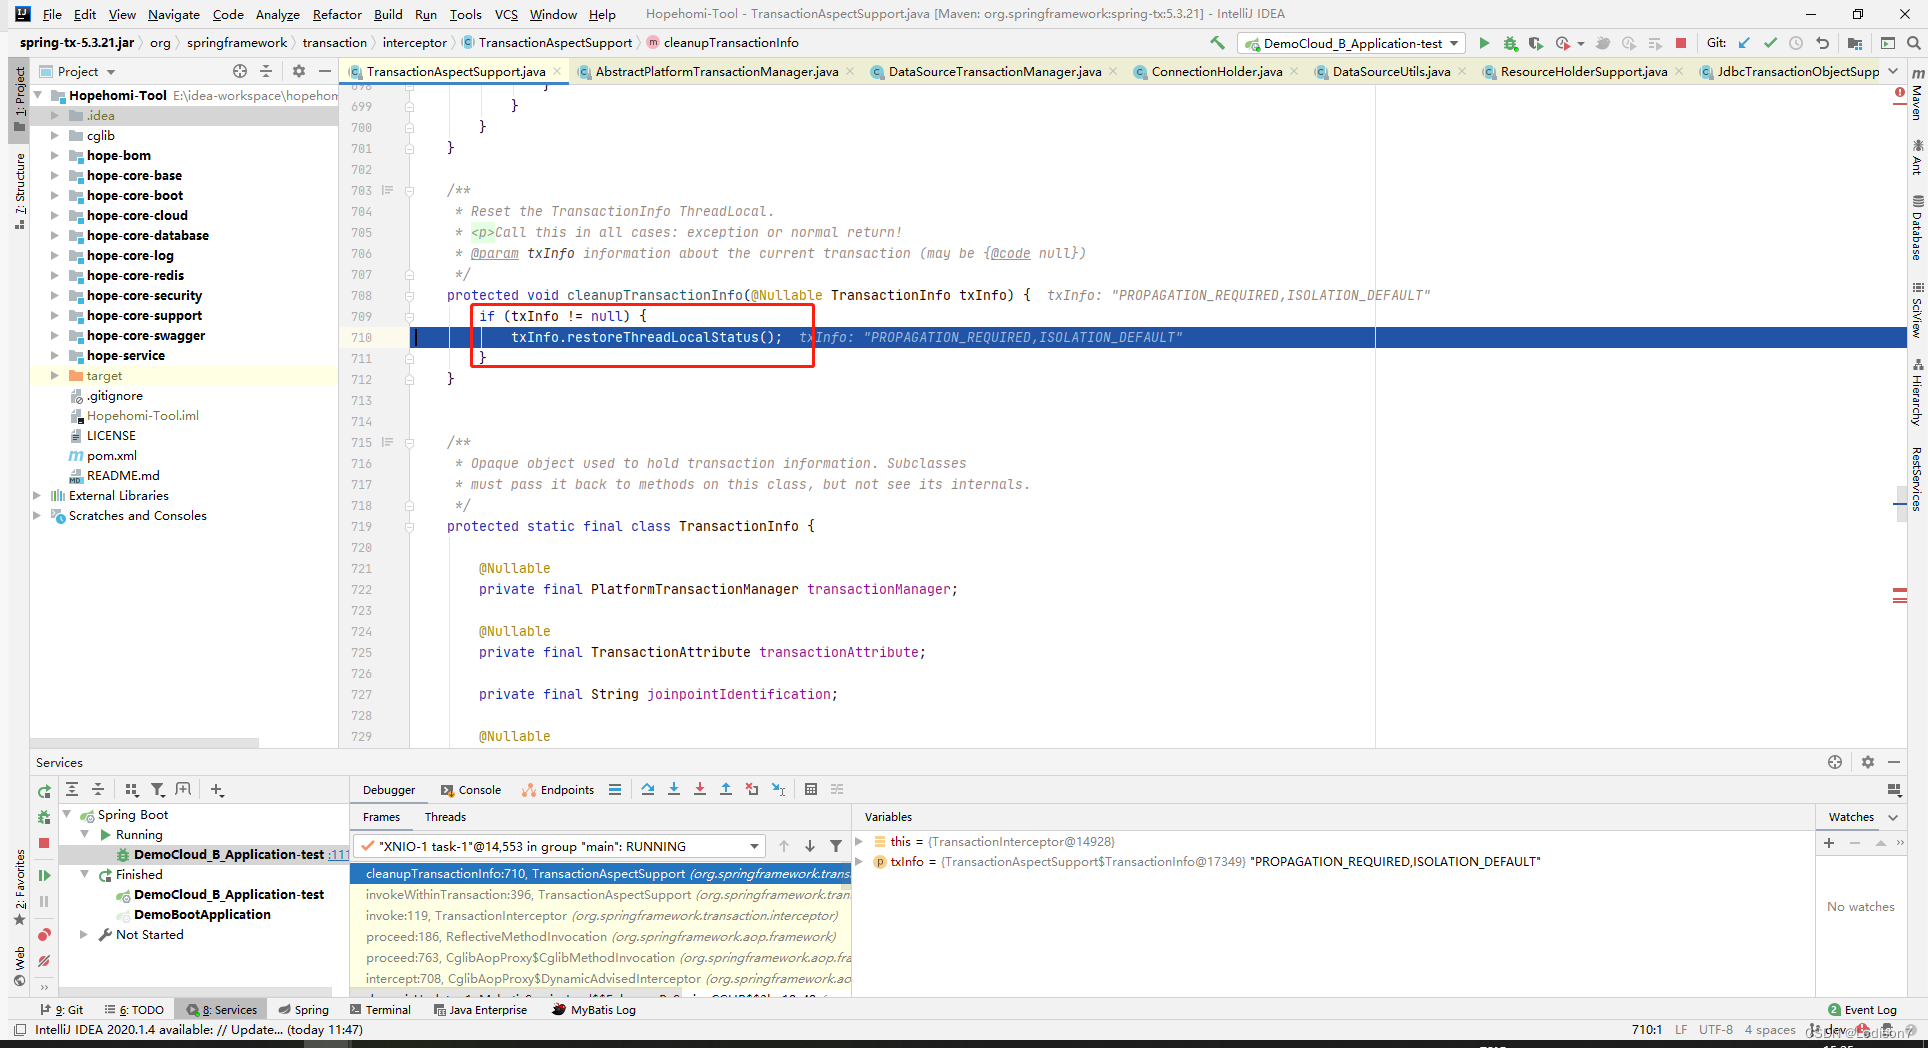
Task: Open the VCS menu
Action: 506,14
